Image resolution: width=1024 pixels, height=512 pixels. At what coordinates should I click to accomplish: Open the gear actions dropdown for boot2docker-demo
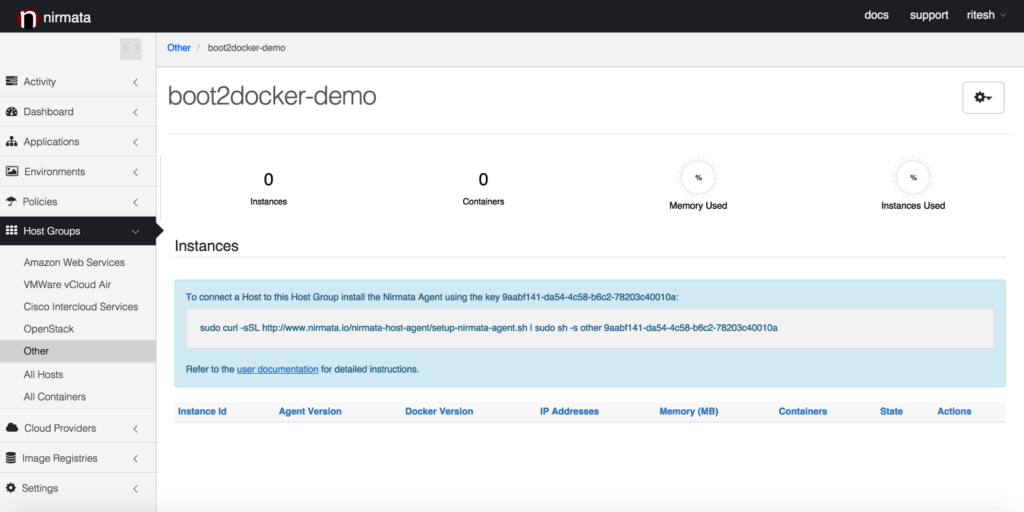(x=983, y=97)
